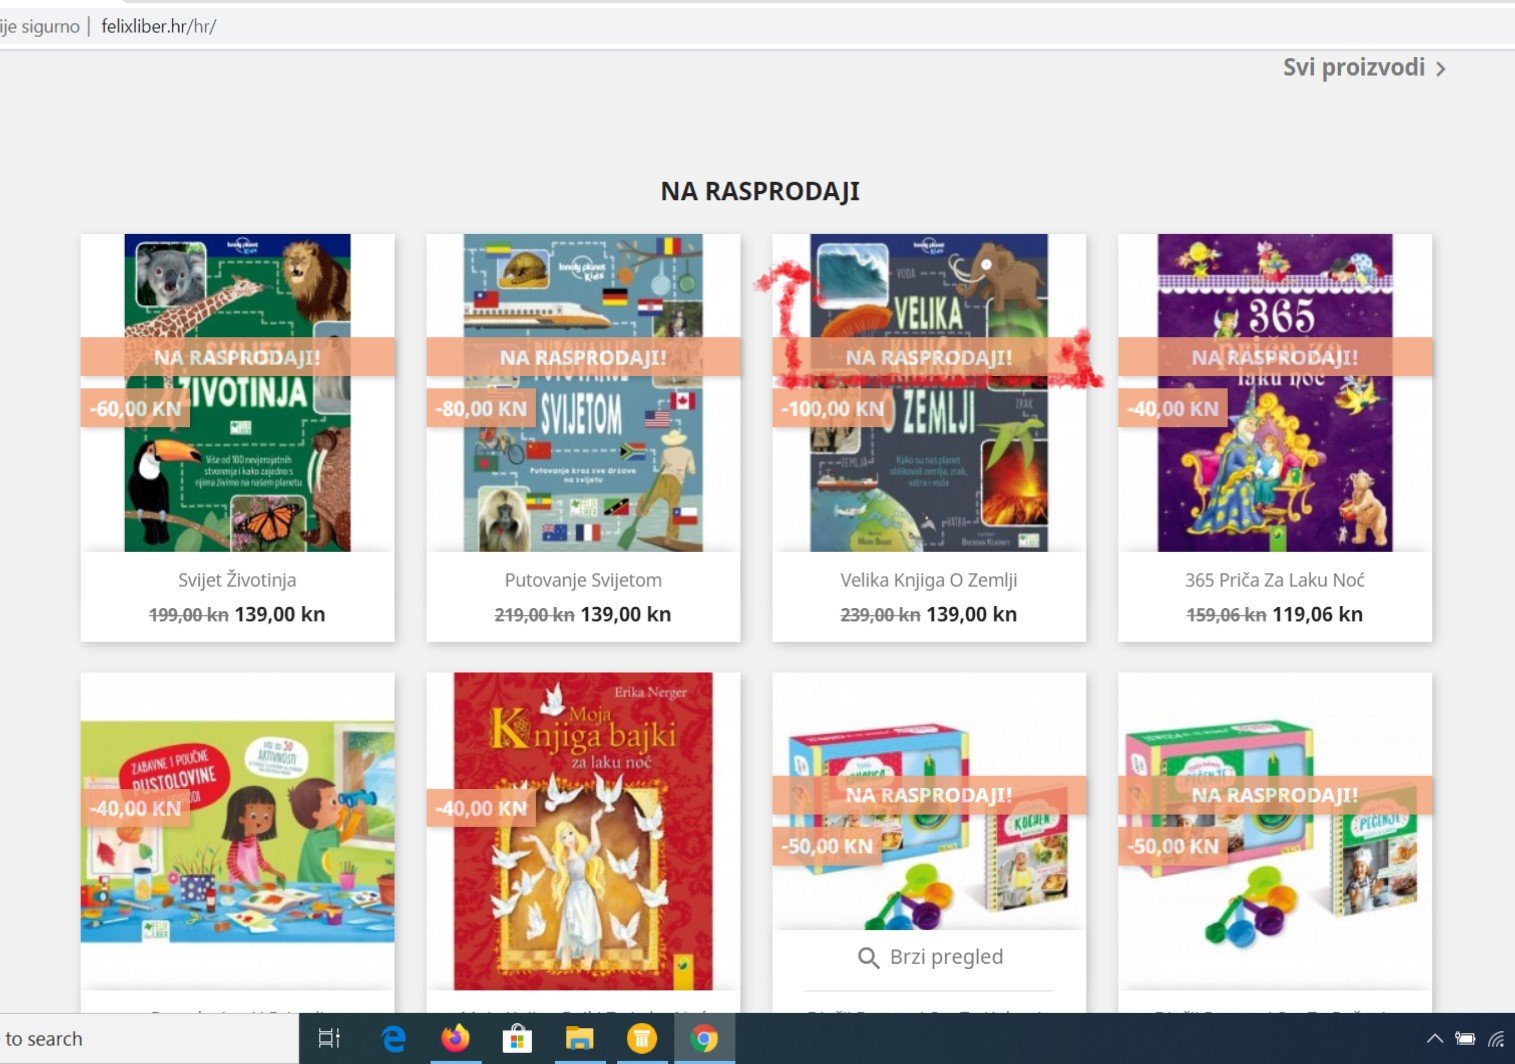Viewport: 1515px width, 1064px height.
Task: Open Svijet Životinja book cover
Action: [237, 392]
